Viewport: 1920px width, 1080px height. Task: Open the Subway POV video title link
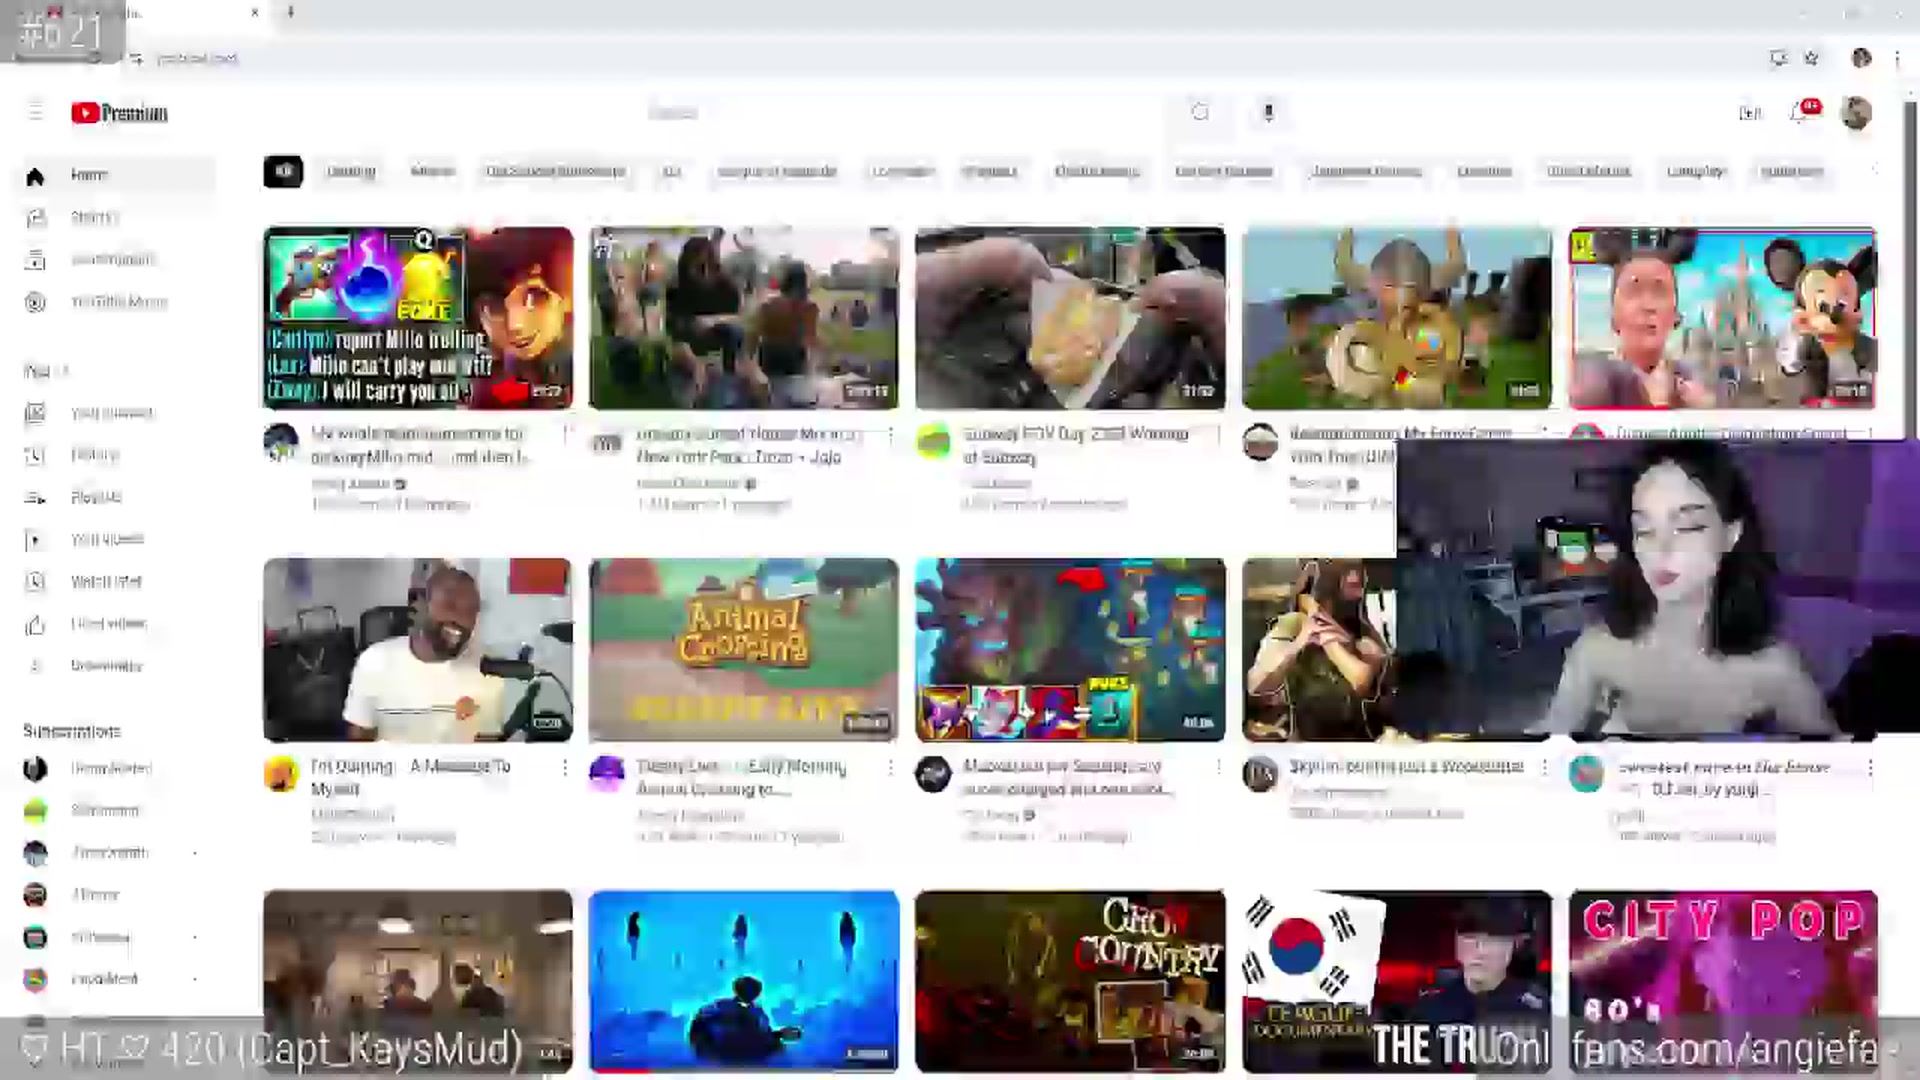pos(1075,445)
